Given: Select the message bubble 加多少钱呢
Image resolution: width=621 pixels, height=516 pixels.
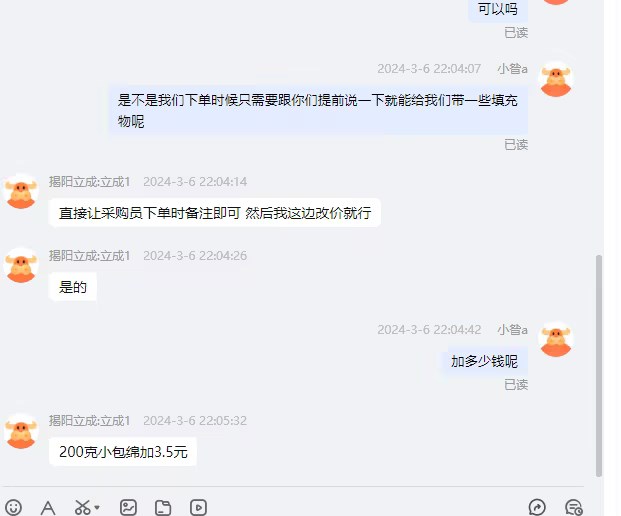Looking at the screenshot, I should pos(484,361).
